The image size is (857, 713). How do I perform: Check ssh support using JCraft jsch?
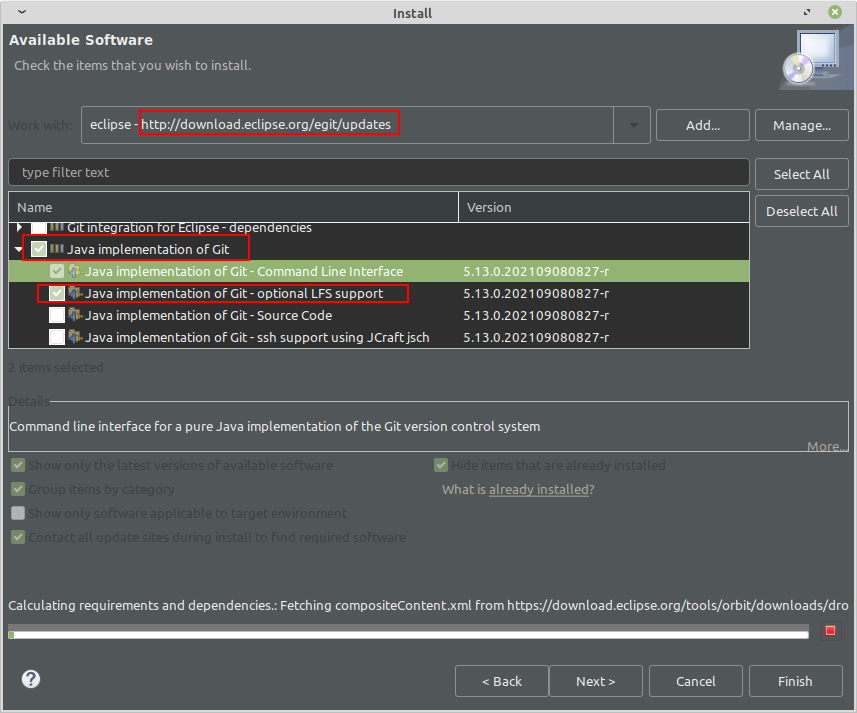pyautogui.click(x=57, y=337)
